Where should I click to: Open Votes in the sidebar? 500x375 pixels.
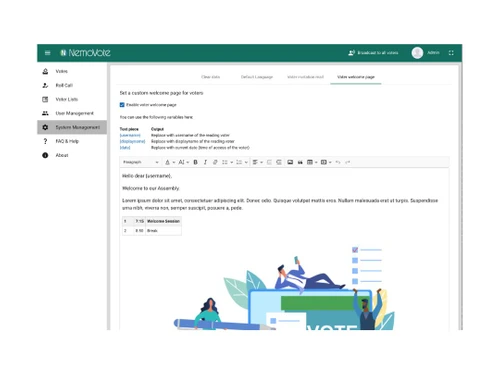[72, 71]
